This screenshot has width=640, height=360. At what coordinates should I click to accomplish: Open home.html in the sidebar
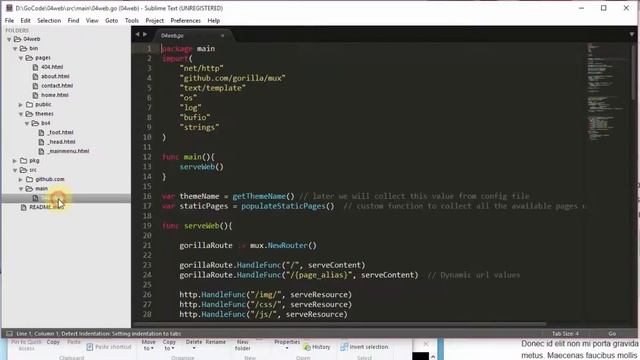pyautogui.click(x=55, y=95)
